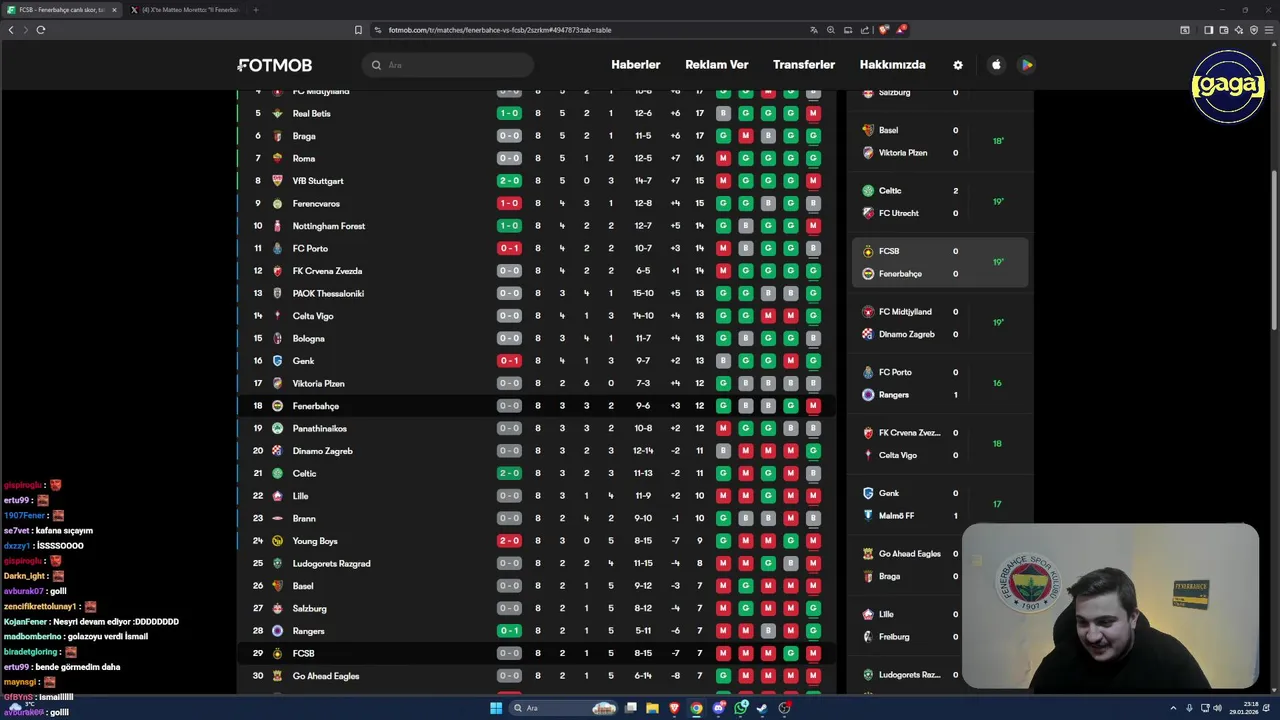The width and height of the screenshot is (1280, 720).
Task: Open the Hakkımızda menu
Action: pyautogui.click(x=893, y=65)
